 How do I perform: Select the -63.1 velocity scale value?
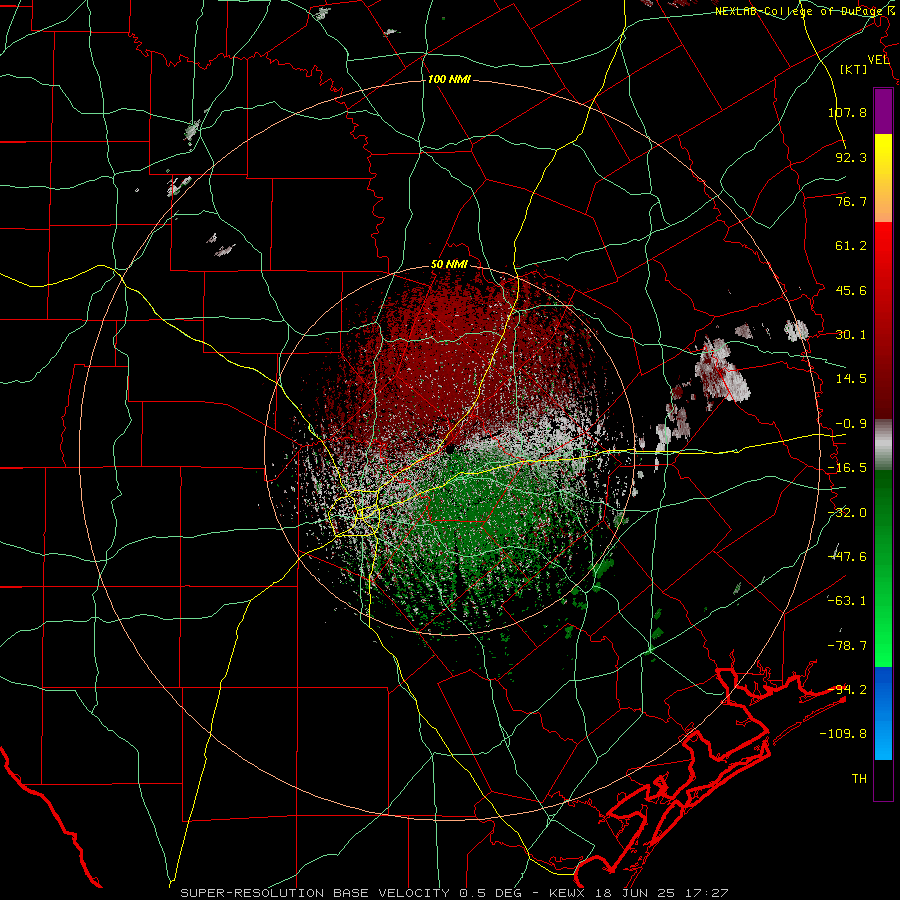tap(847, 601)
